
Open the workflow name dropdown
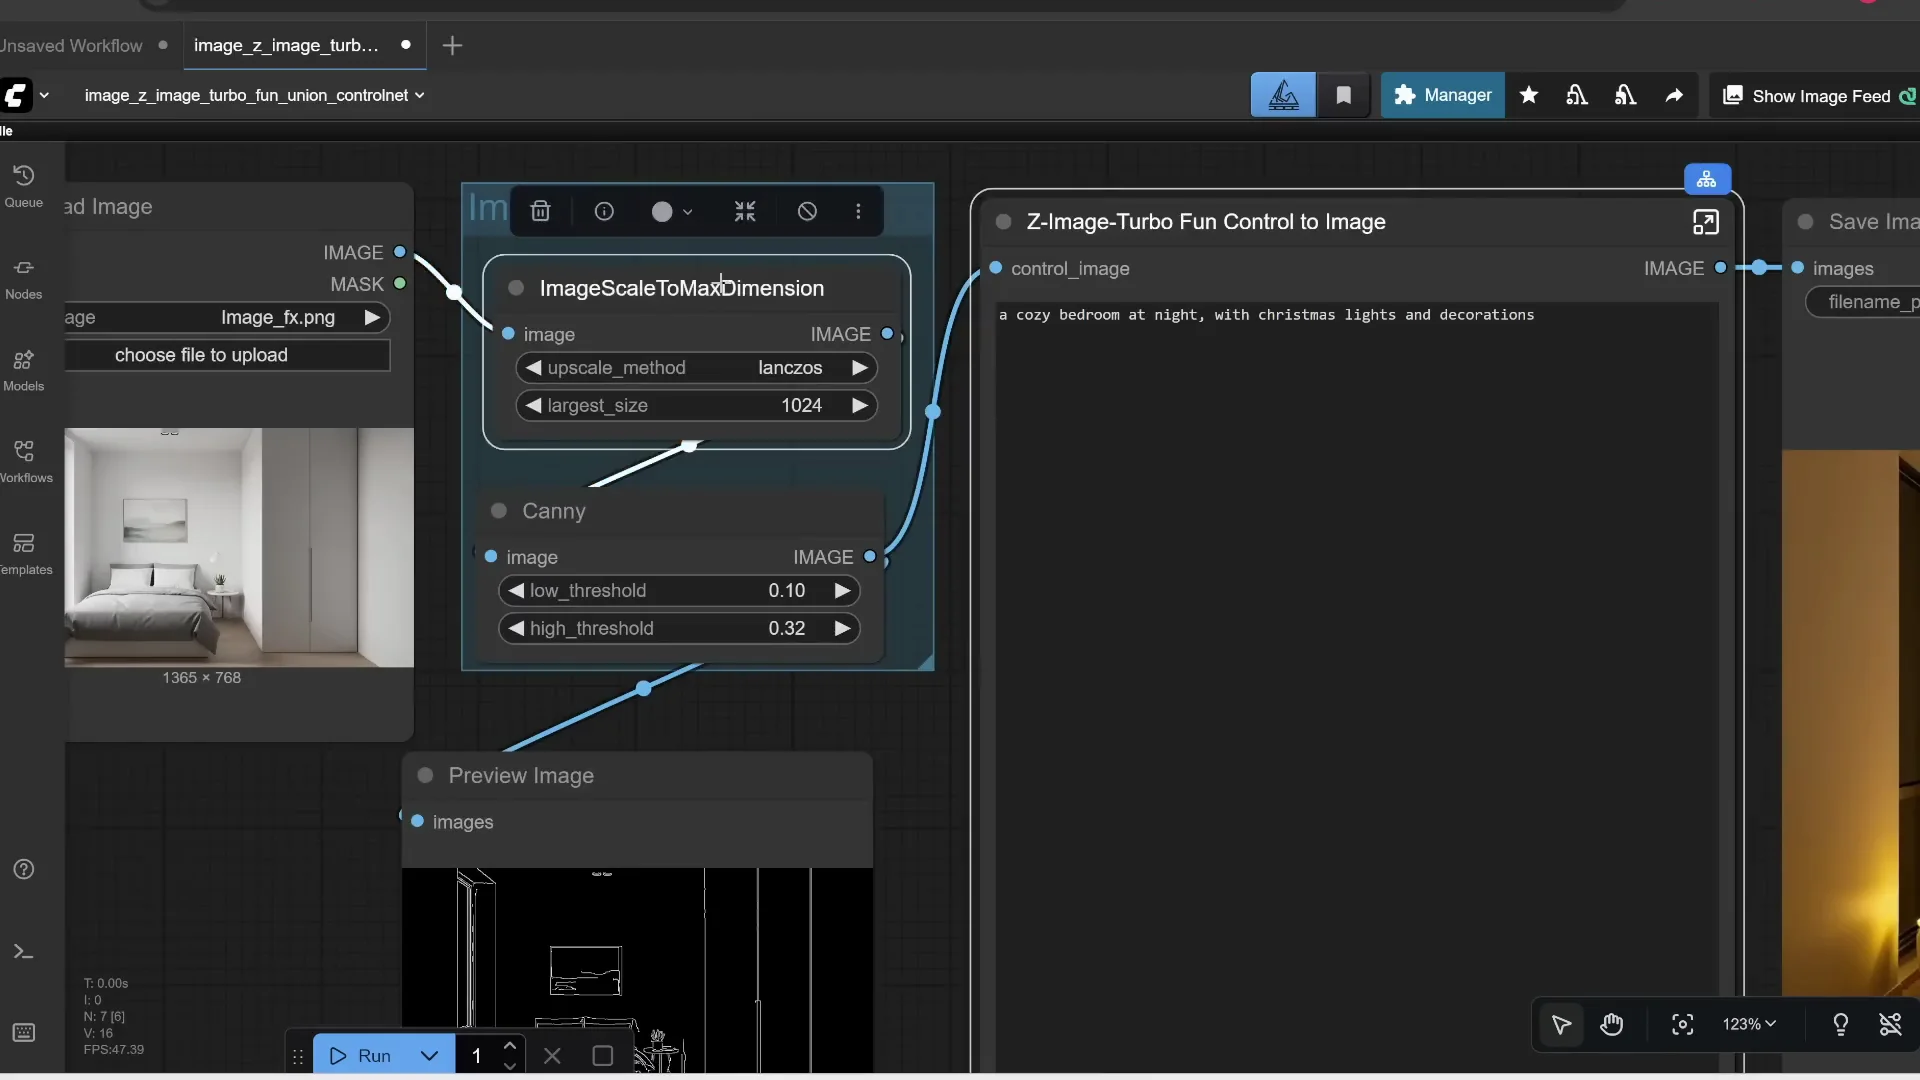click(421, 95)
